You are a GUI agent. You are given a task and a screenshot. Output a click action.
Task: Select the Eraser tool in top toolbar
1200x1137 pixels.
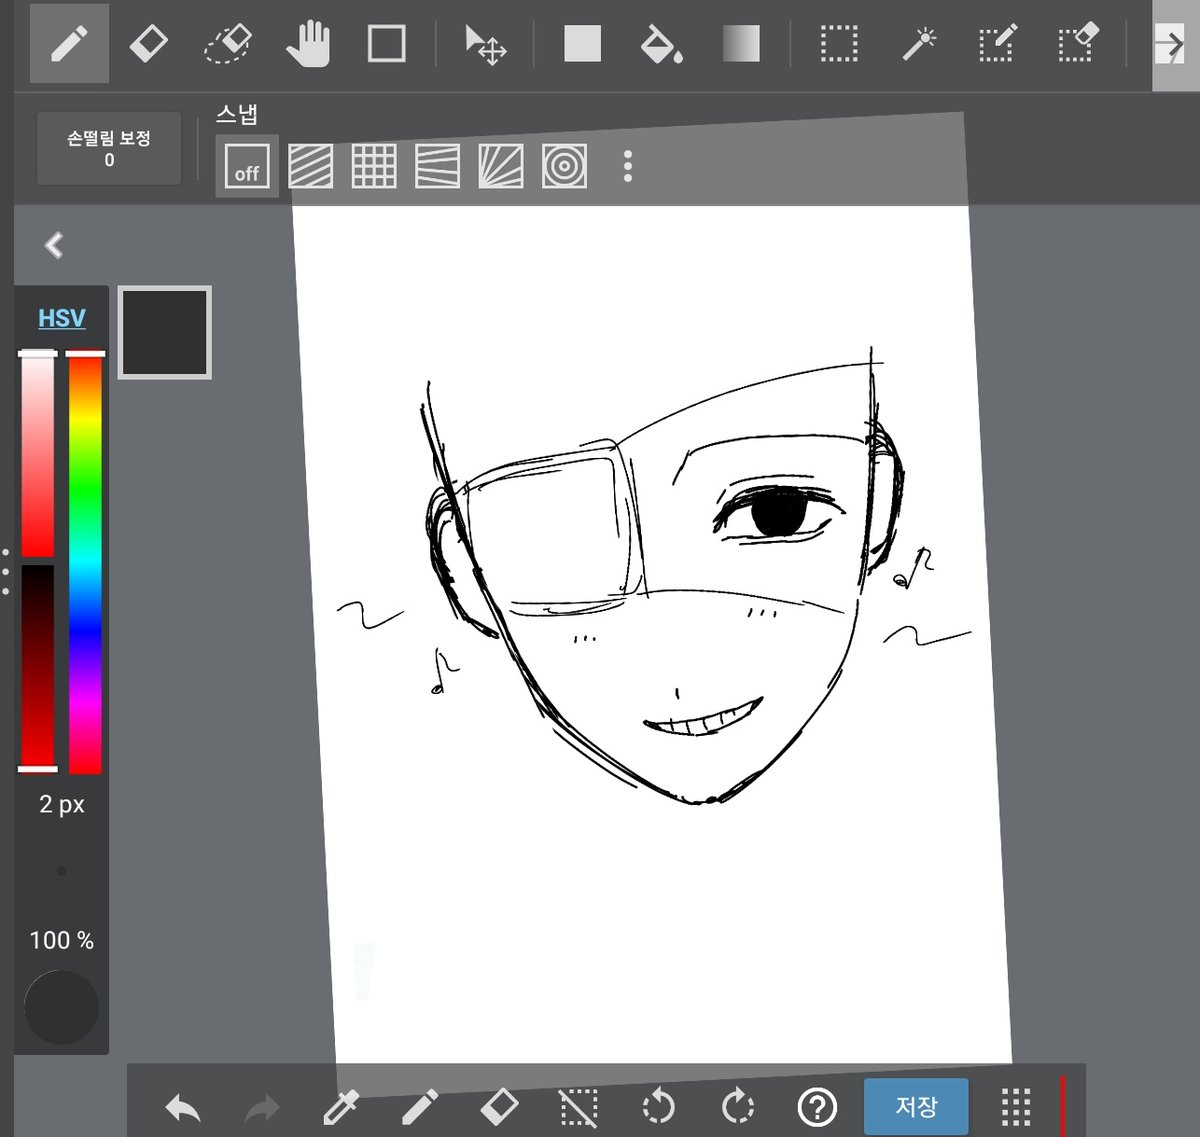148,44
